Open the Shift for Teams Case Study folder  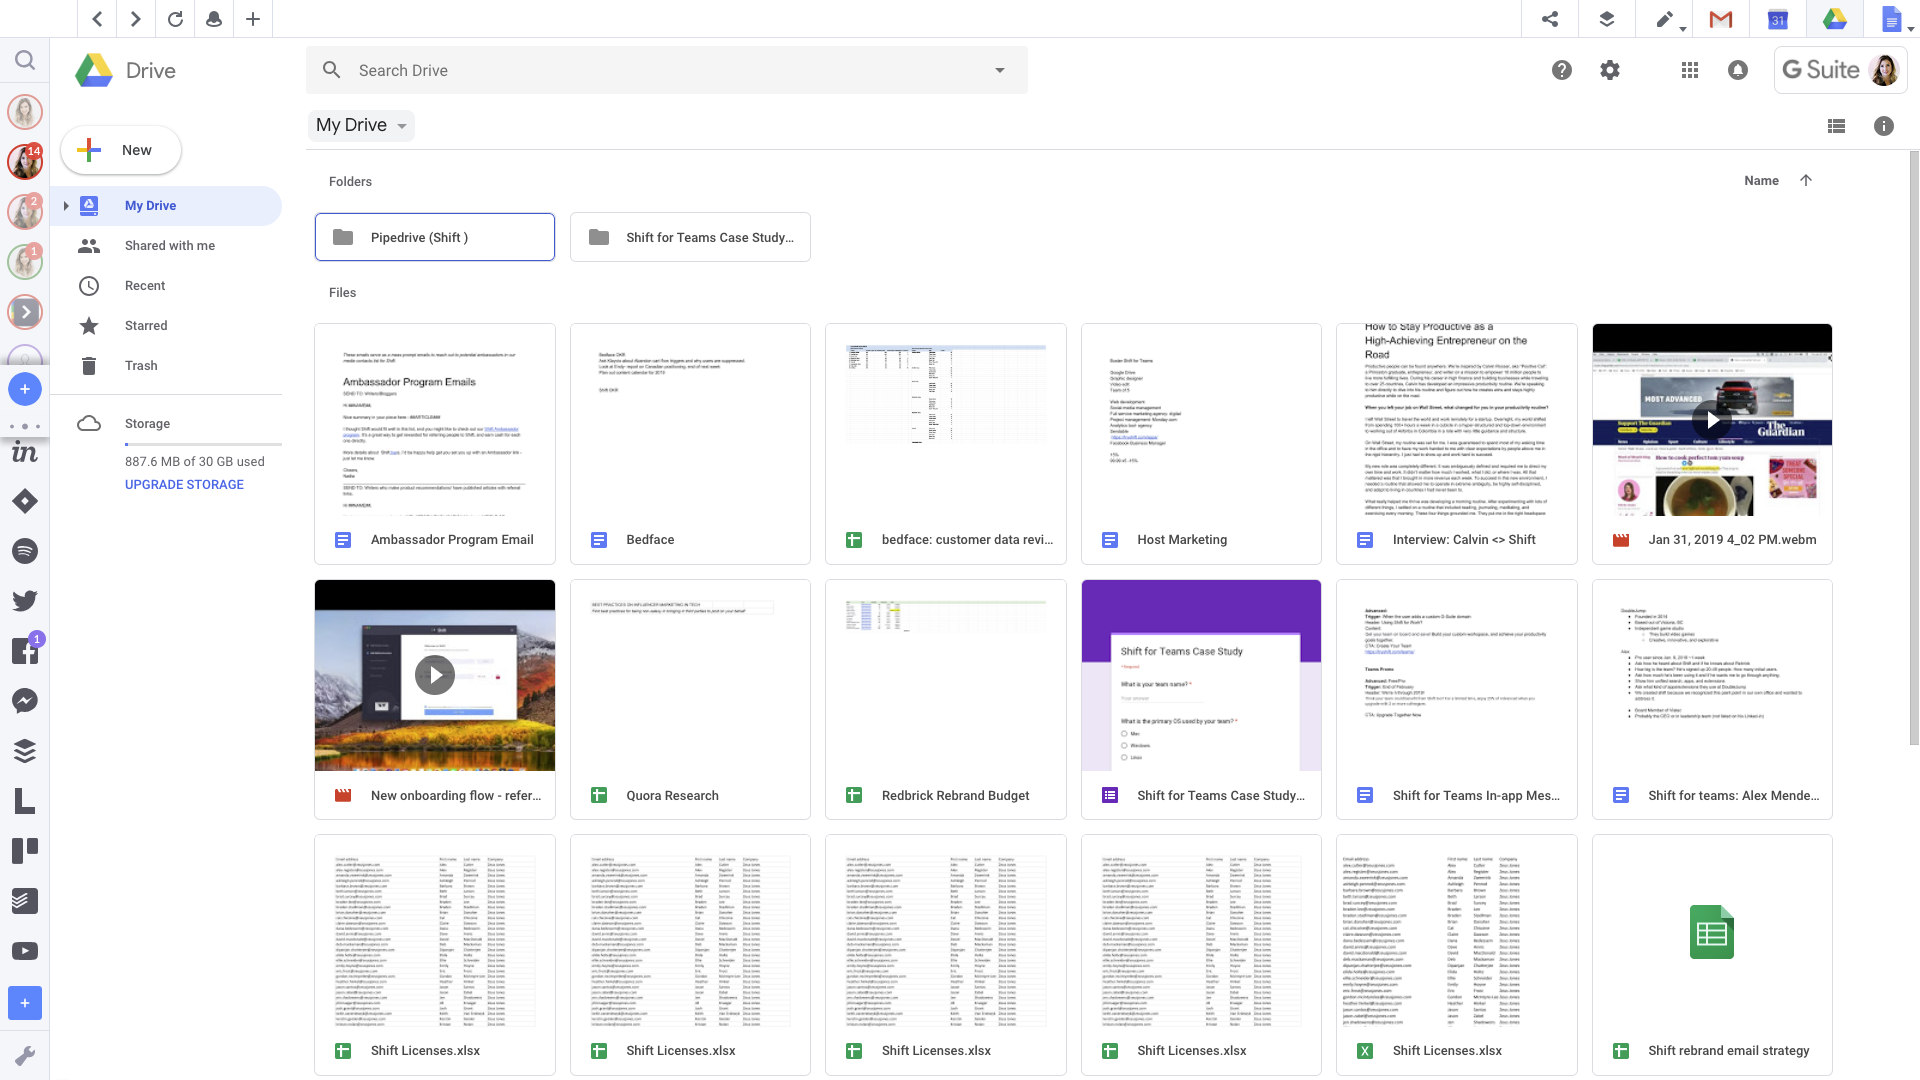point(690,236)
